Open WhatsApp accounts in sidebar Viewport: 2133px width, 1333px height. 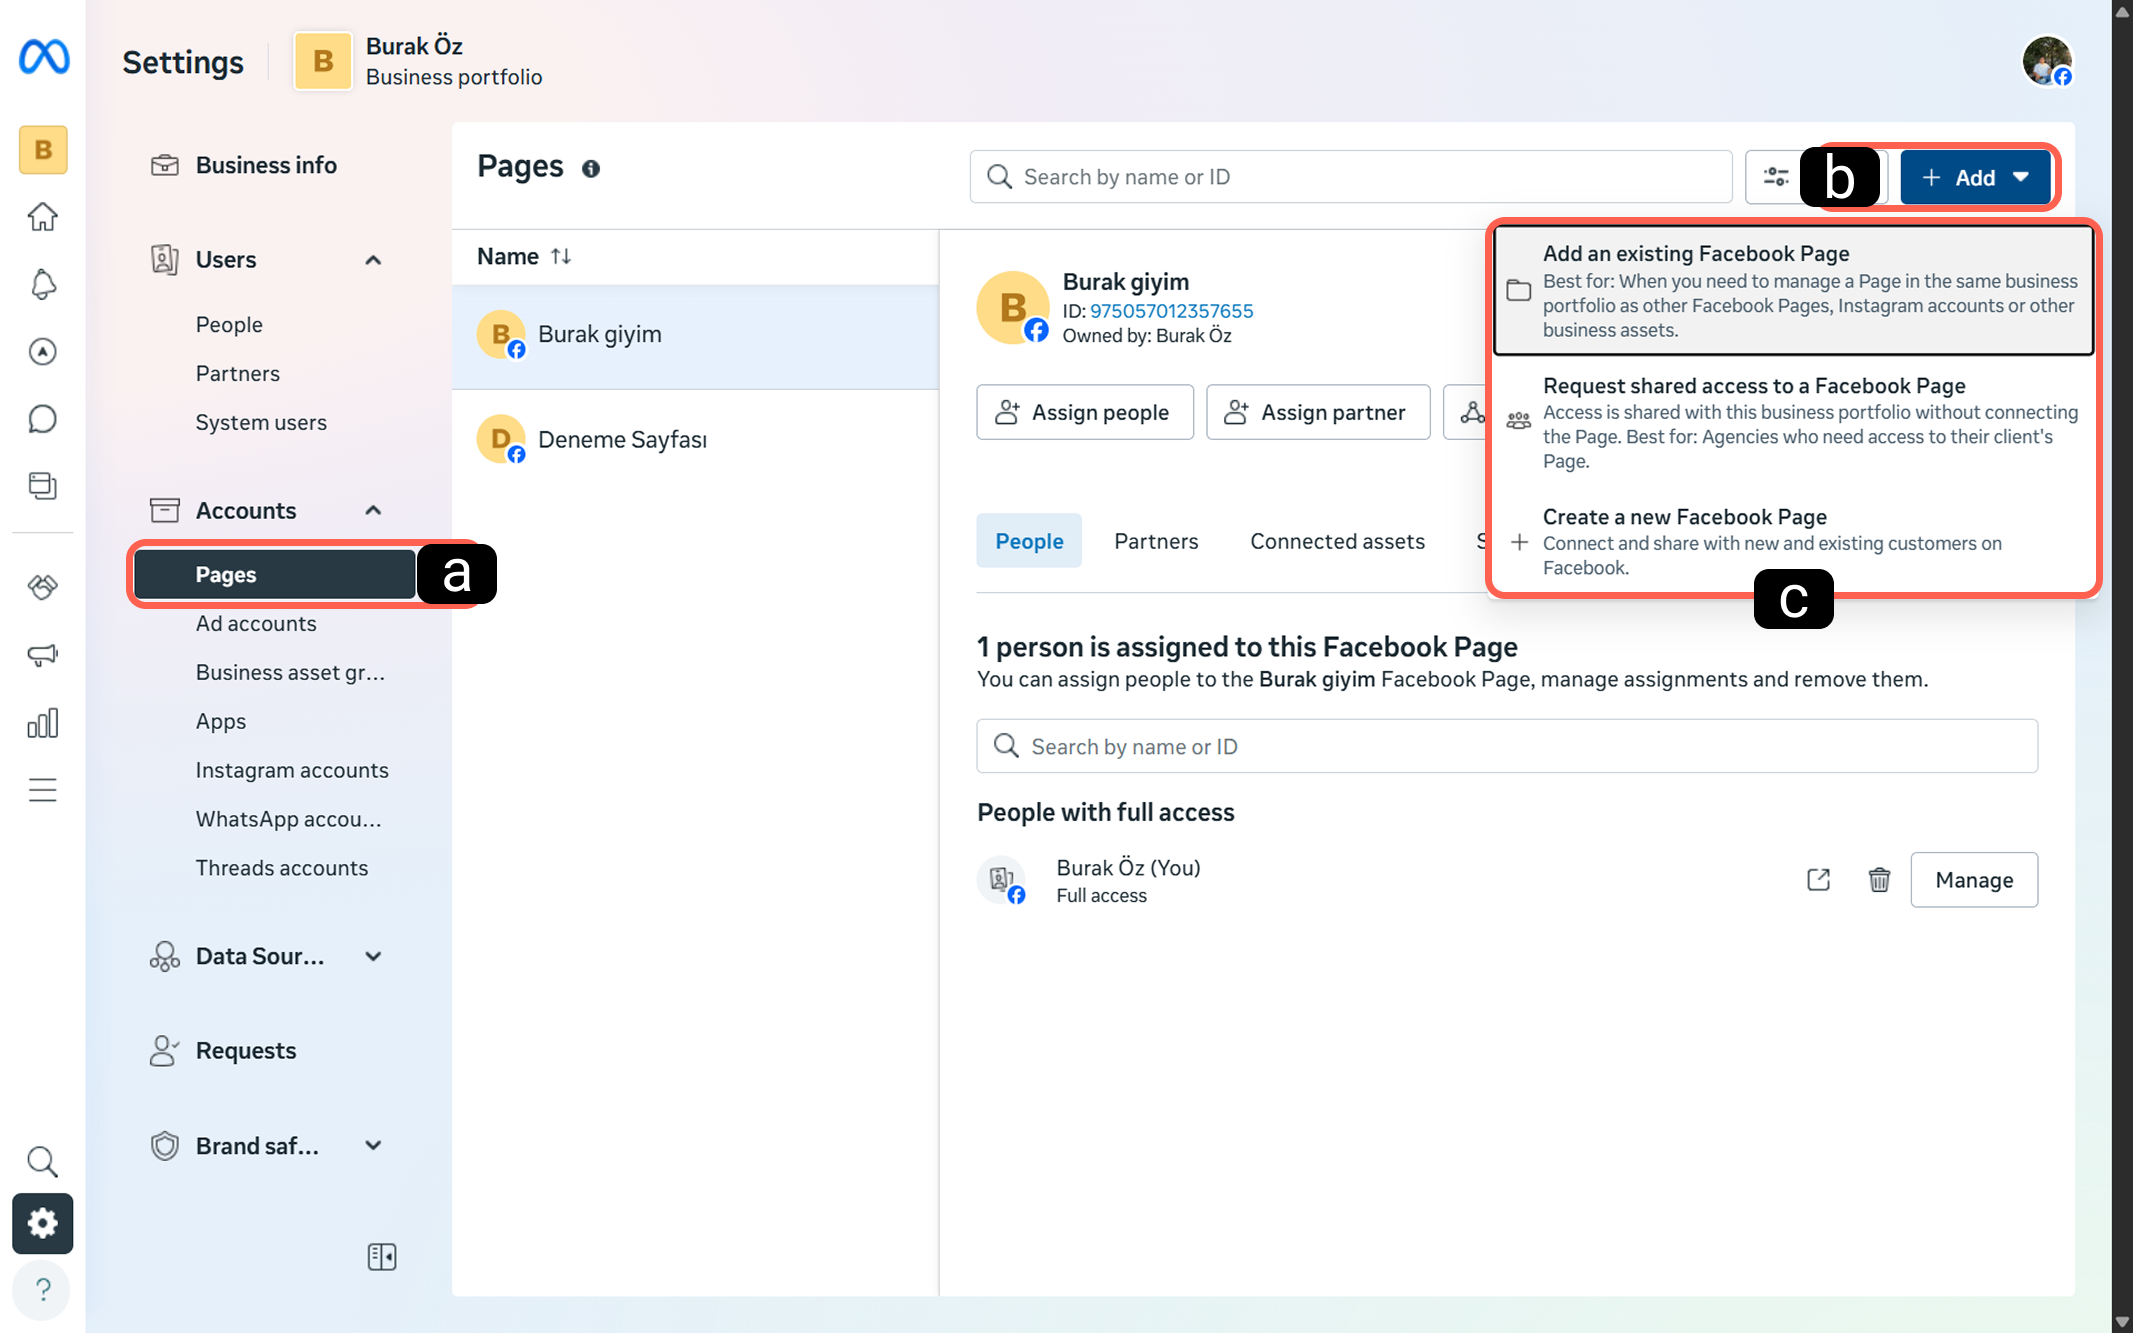(x=288, y=819)
